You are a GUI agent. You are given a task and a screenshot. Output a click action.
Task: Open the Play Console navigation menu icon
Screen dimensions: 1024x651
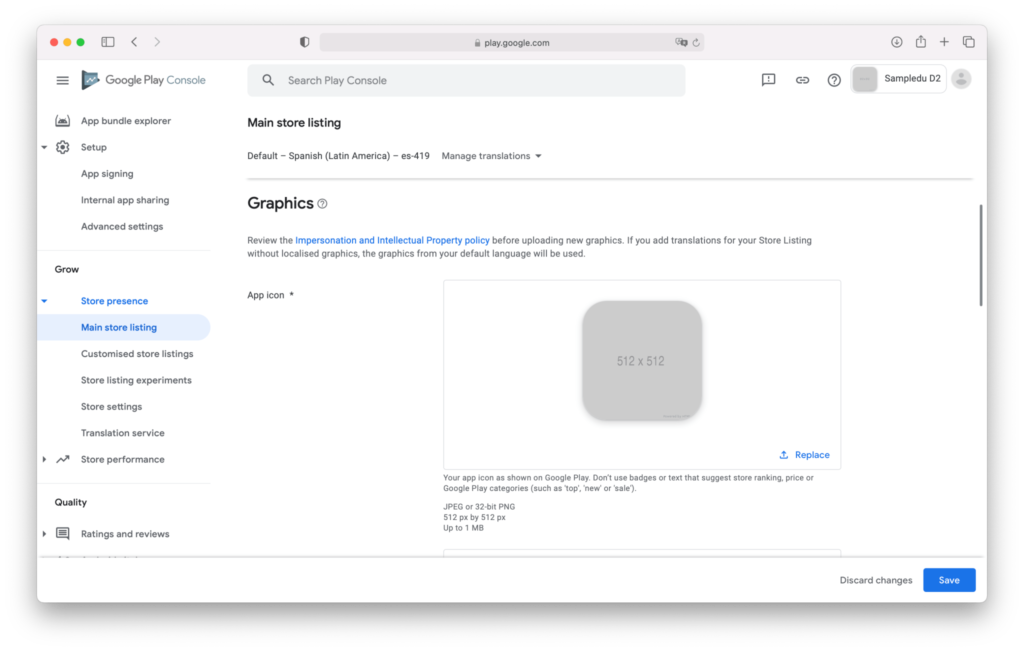click(x=62, y=79)
